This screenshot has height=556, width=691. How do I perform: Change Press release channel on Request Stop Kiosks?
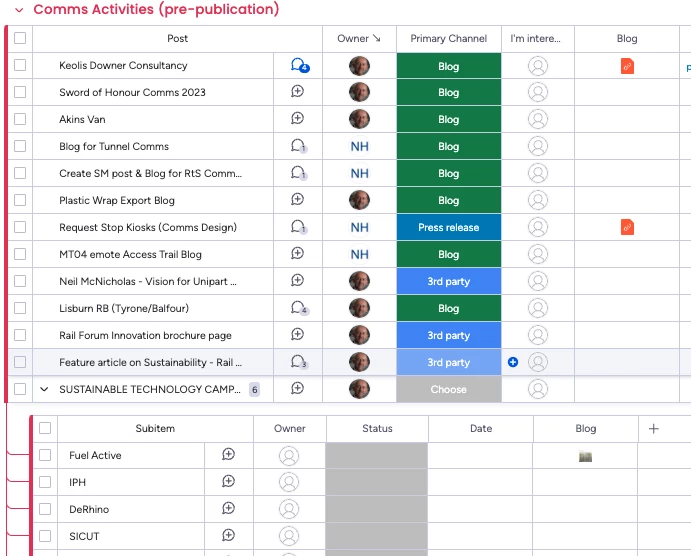click(x=449, y=227)
